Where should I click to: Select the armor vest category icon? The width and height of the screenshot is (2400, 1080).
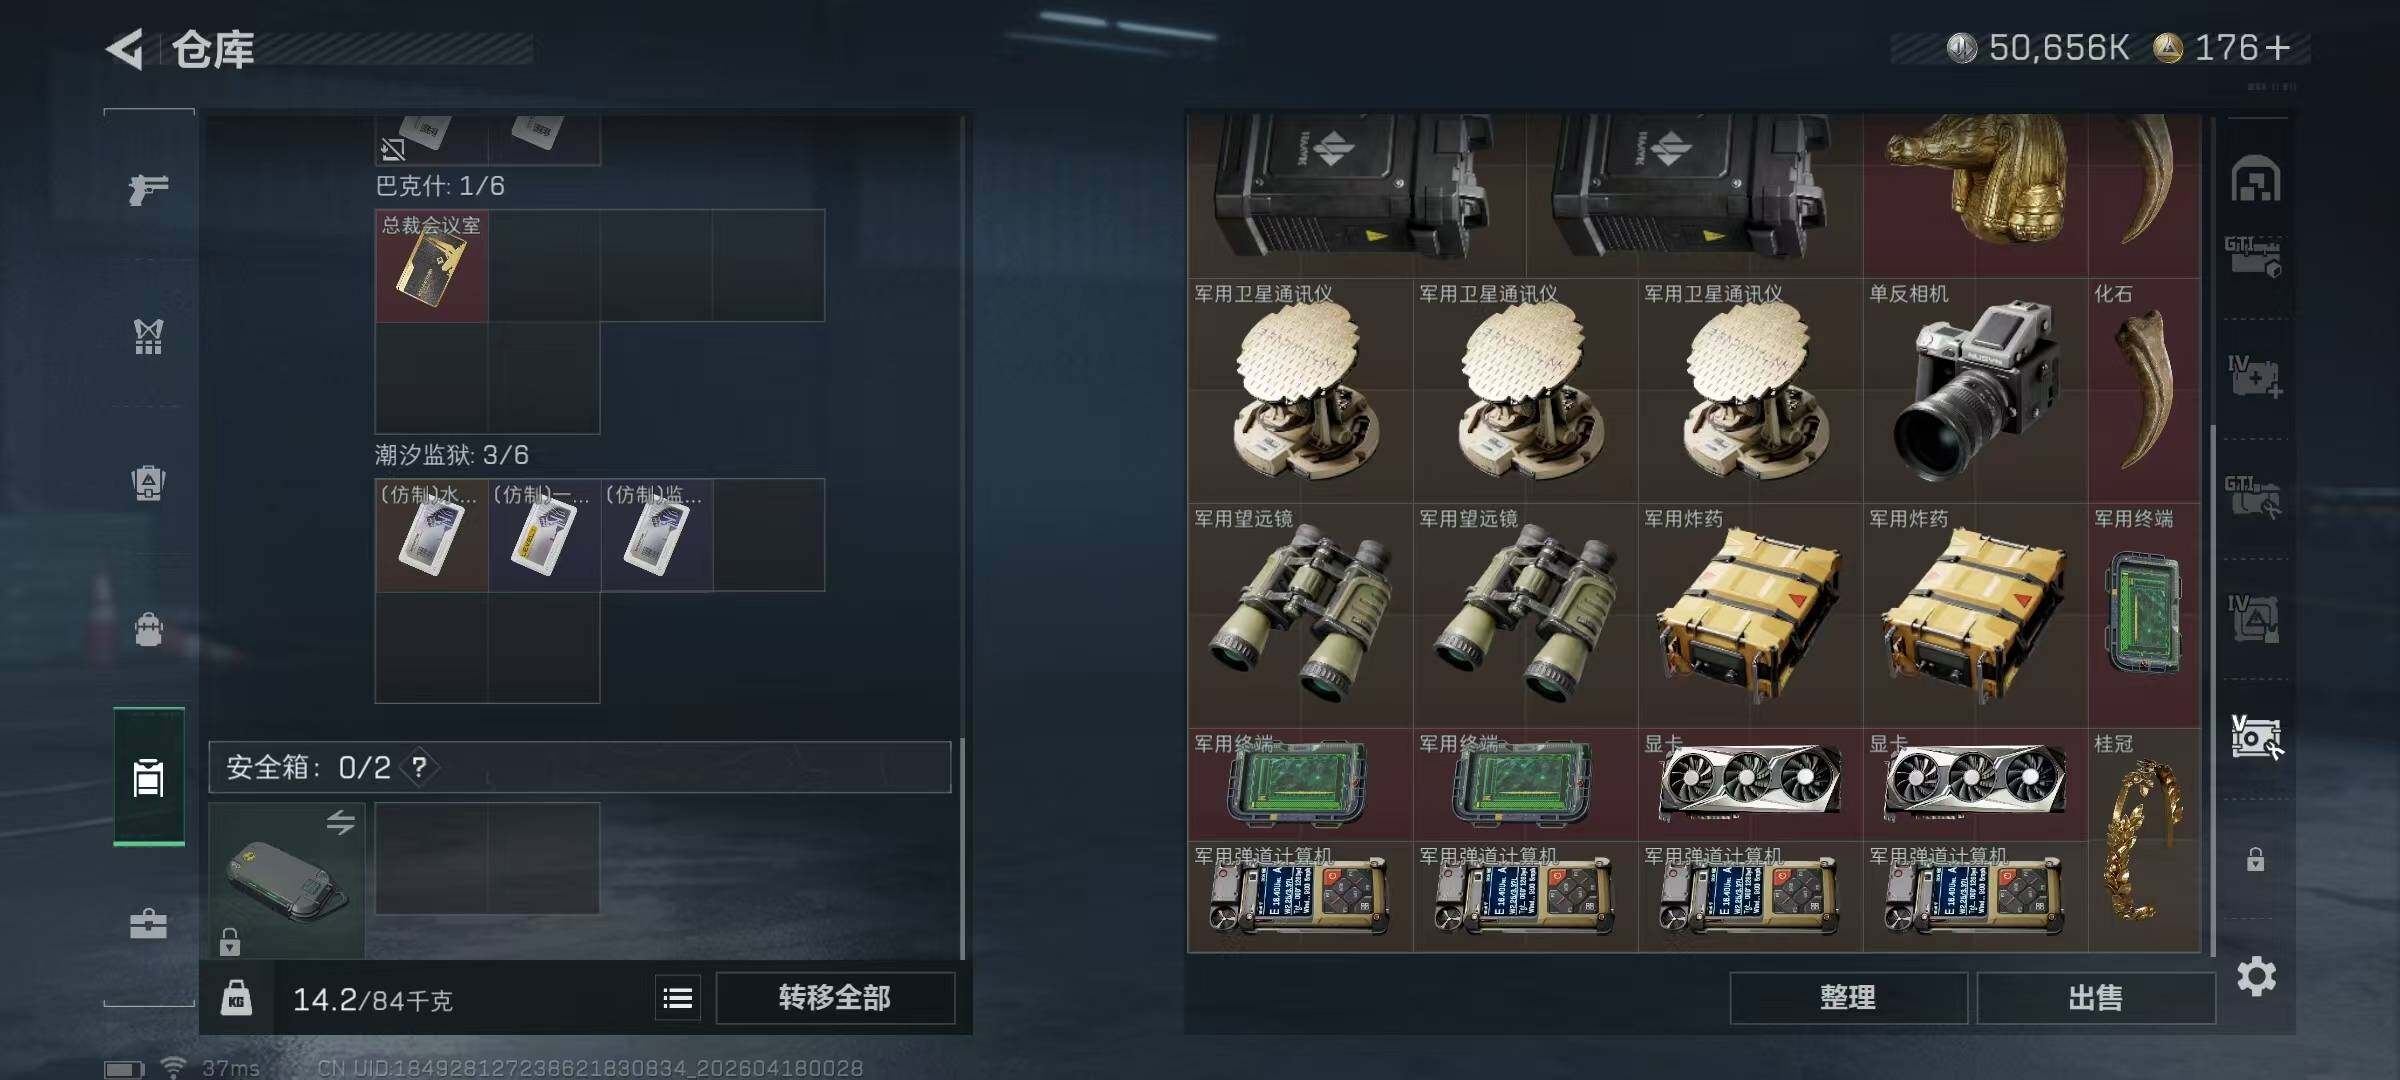pos(148,336)
